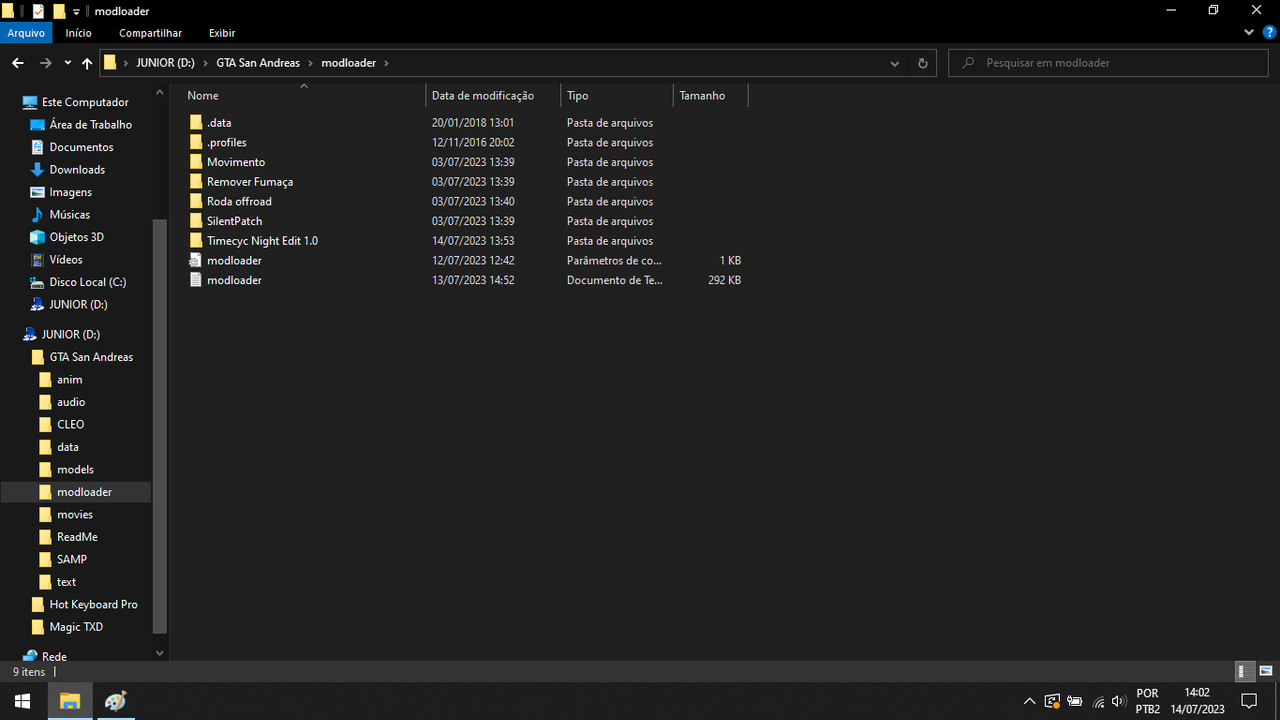Open Customize Quick Access Toolbar dropdown
This screenshot has height=720, width=1280.
coord(77,11)
